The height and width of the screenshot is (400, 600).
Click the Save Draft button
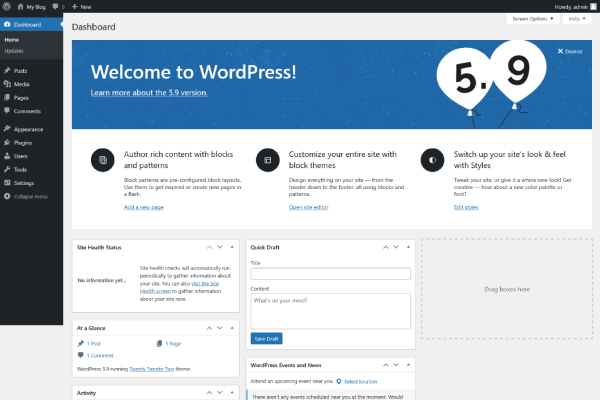266,339
